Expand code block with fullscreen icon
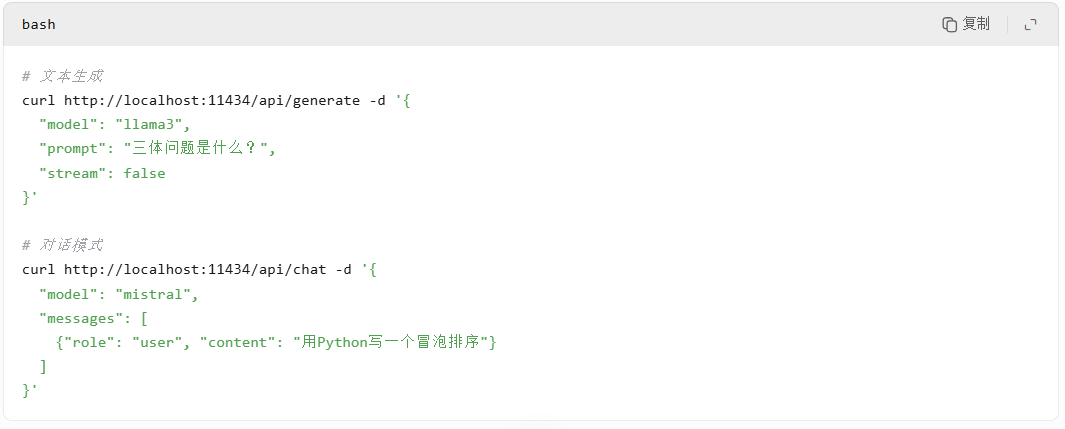The width and height of the screenshot is (1065, 429). pos(1030,24)
